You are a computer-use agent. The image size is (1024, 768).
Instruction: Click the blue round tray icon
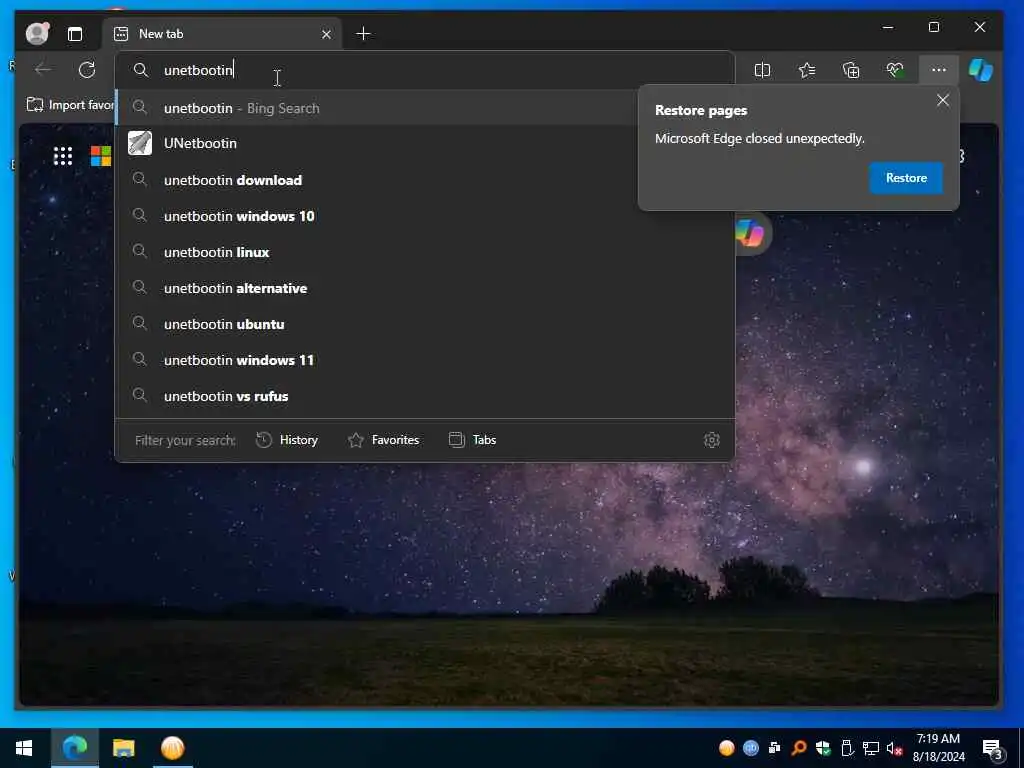point(750,748)
